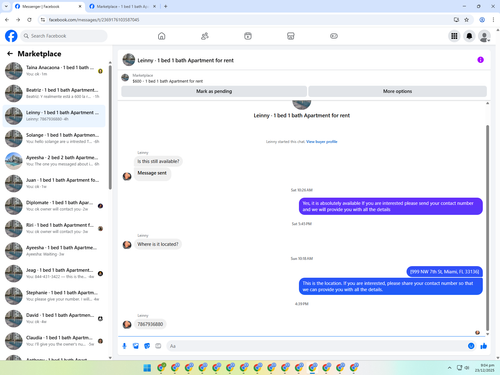Click the $600 listing thumbnail under header
This screenshot has height=375, width=500.
125,78
